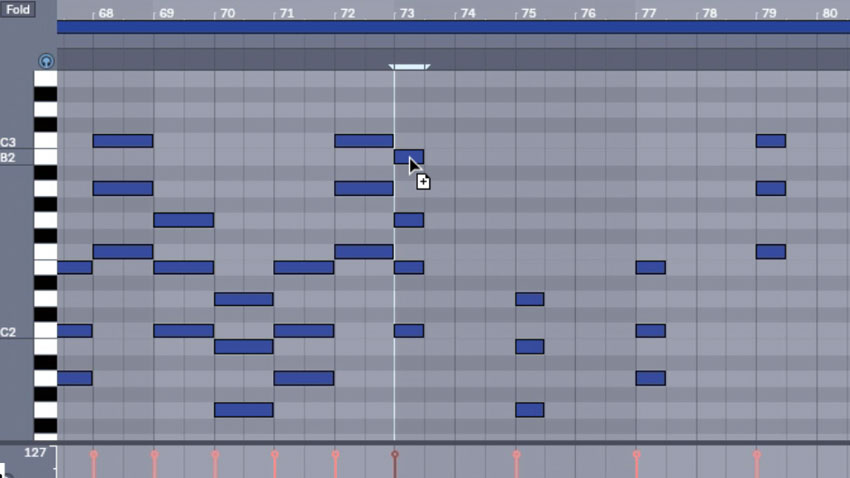Screen dimensions: 850x478
Task: Select the A2 note at bar 72
Action: click(x=364, y=189)
